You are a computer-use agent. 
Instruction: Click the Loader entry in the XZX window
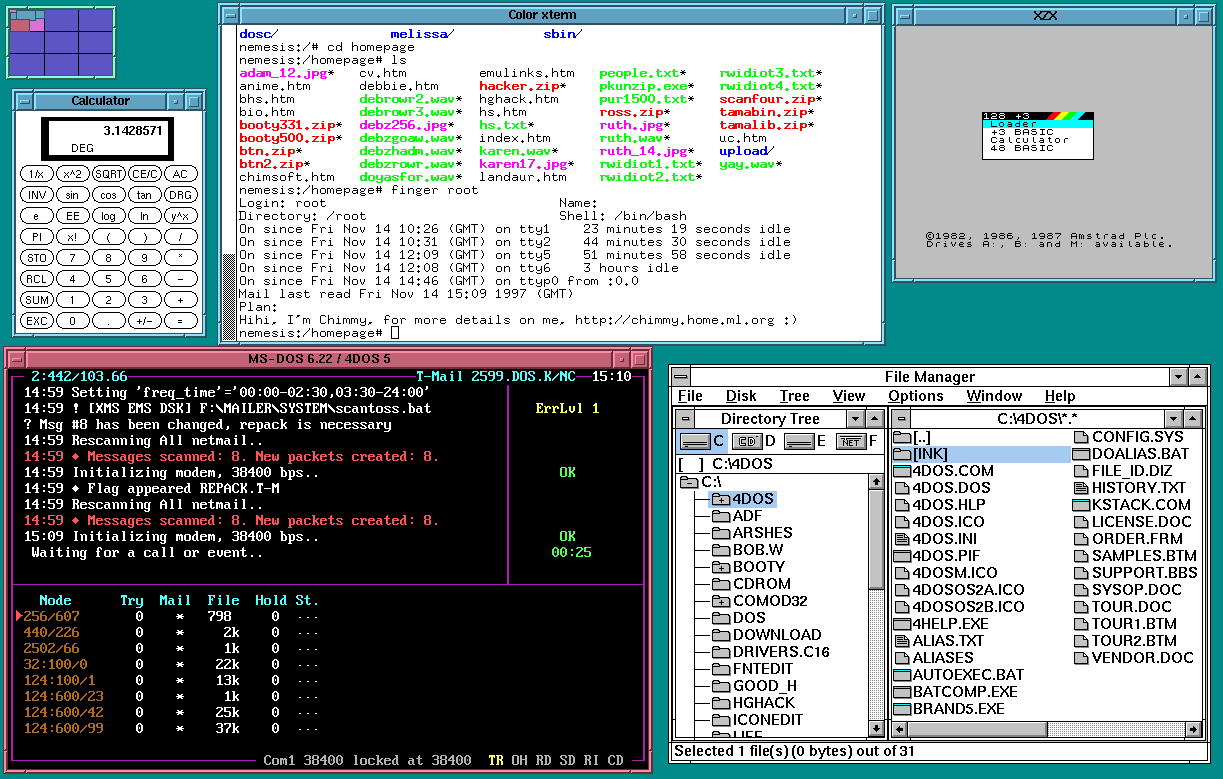pyautogui.click(x=1038, y=124)
